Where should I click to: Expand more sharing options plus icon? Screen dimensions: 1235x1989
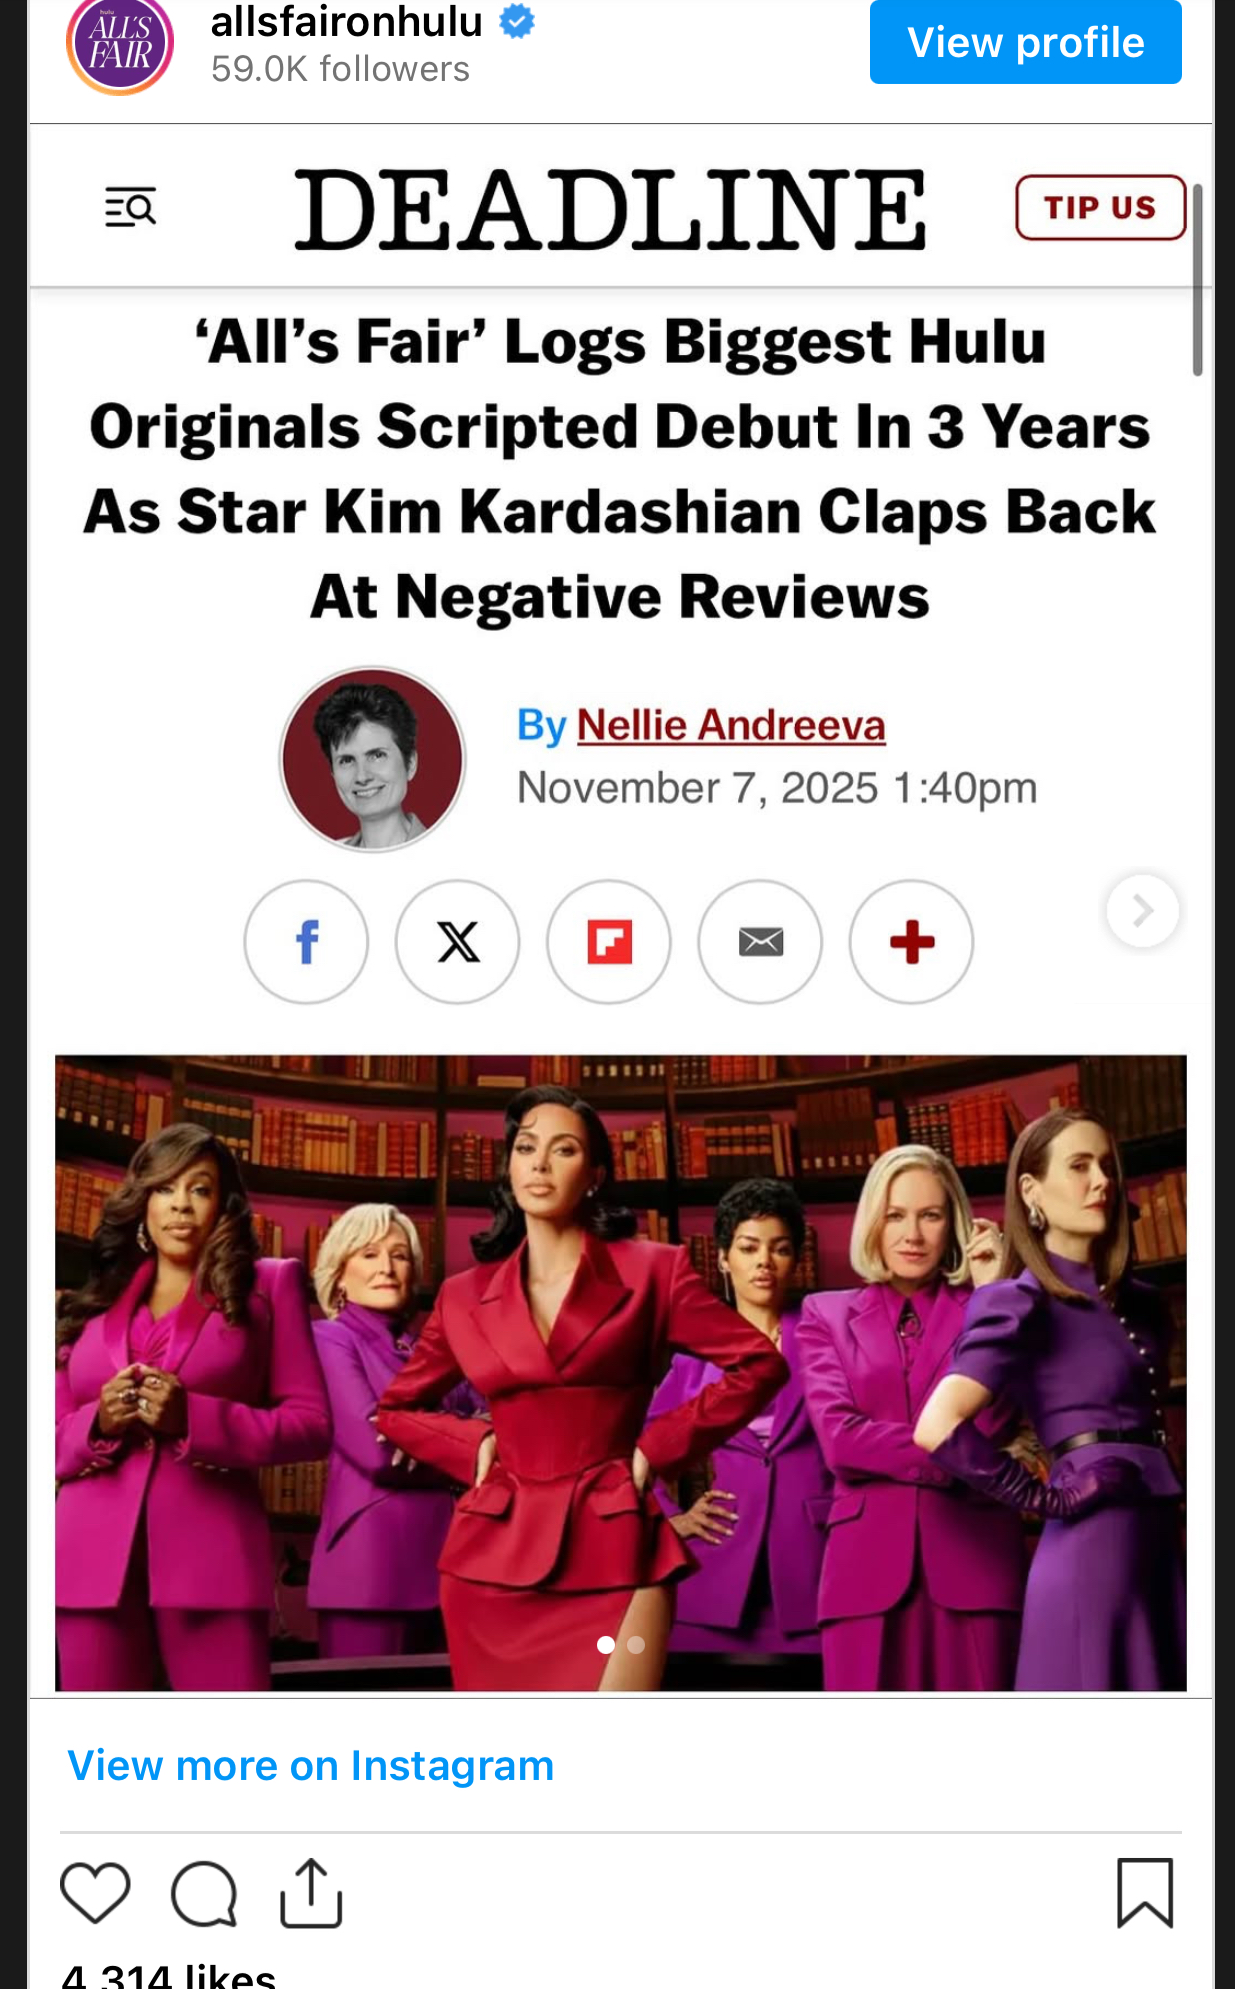pos(911,942)
